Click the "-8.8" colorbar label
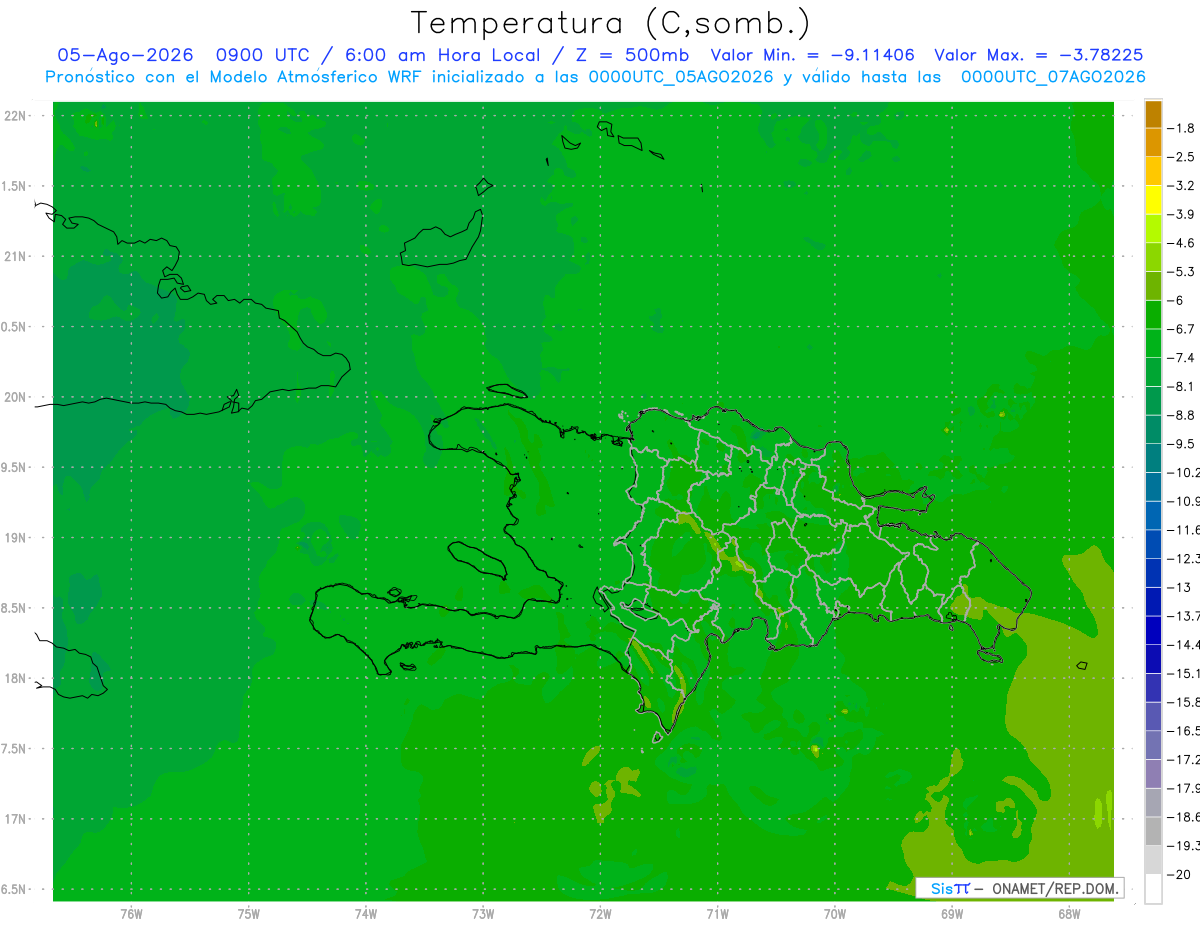 1182,415
